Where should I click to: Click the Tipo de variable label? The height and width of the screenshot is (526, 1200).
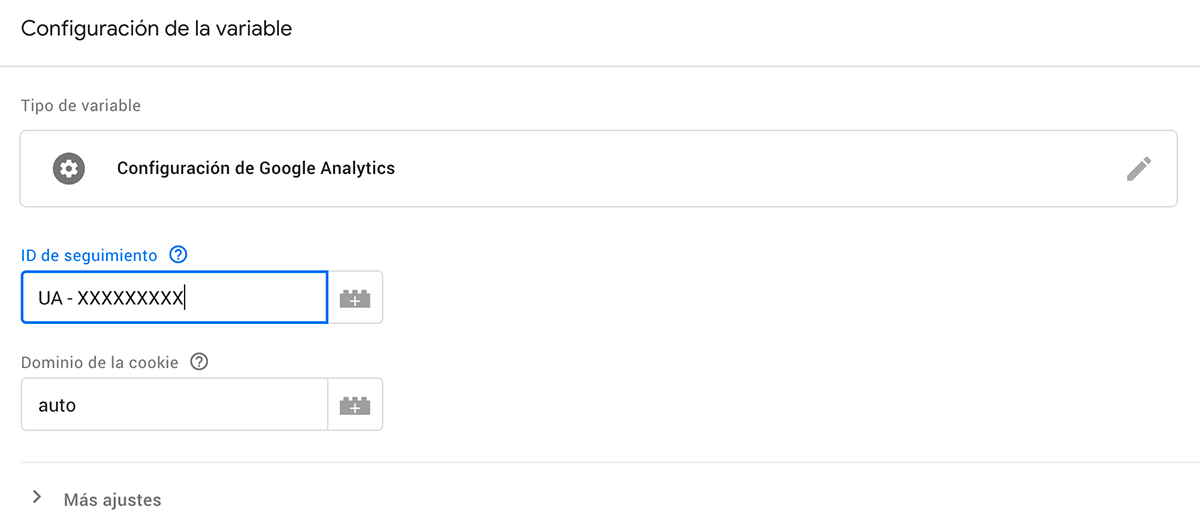(x=81, y=105)
